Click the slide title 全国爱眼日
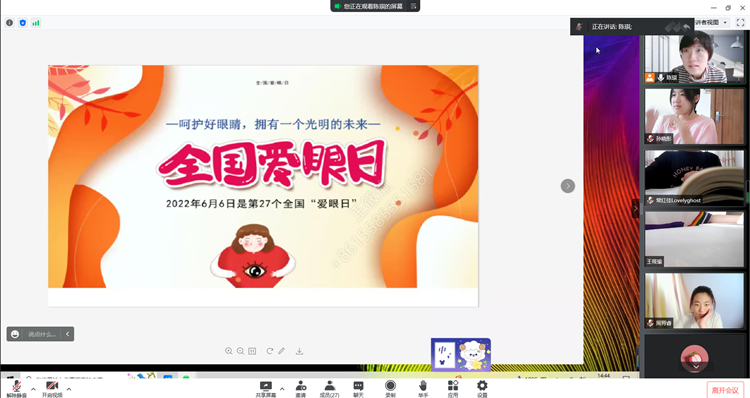Image resolution: width=750 pixels, height=398 pixels. 273,164
